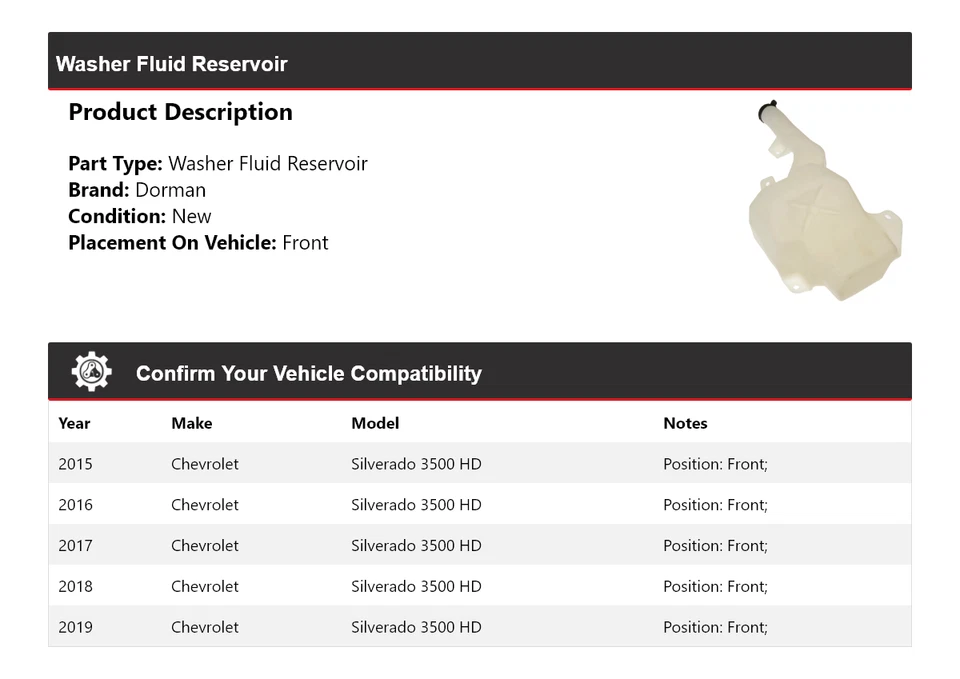This screenshot has height=679, width=960.
Task: Click the 2015 year row cell
Action: point(75,464)
